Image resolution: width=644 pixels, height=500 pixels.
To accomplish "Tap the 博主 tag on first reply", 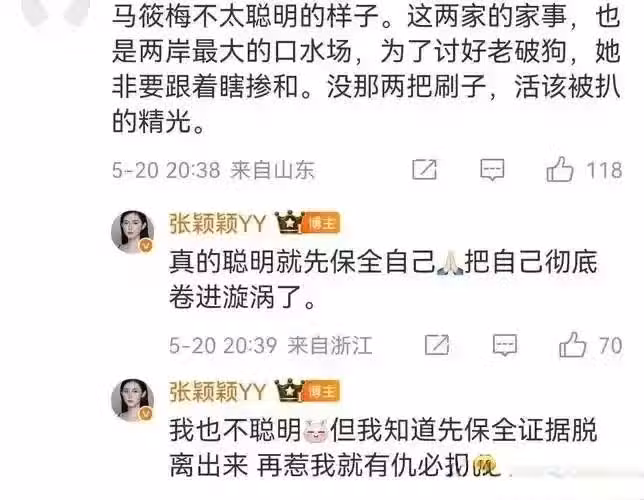I will 322,224.
